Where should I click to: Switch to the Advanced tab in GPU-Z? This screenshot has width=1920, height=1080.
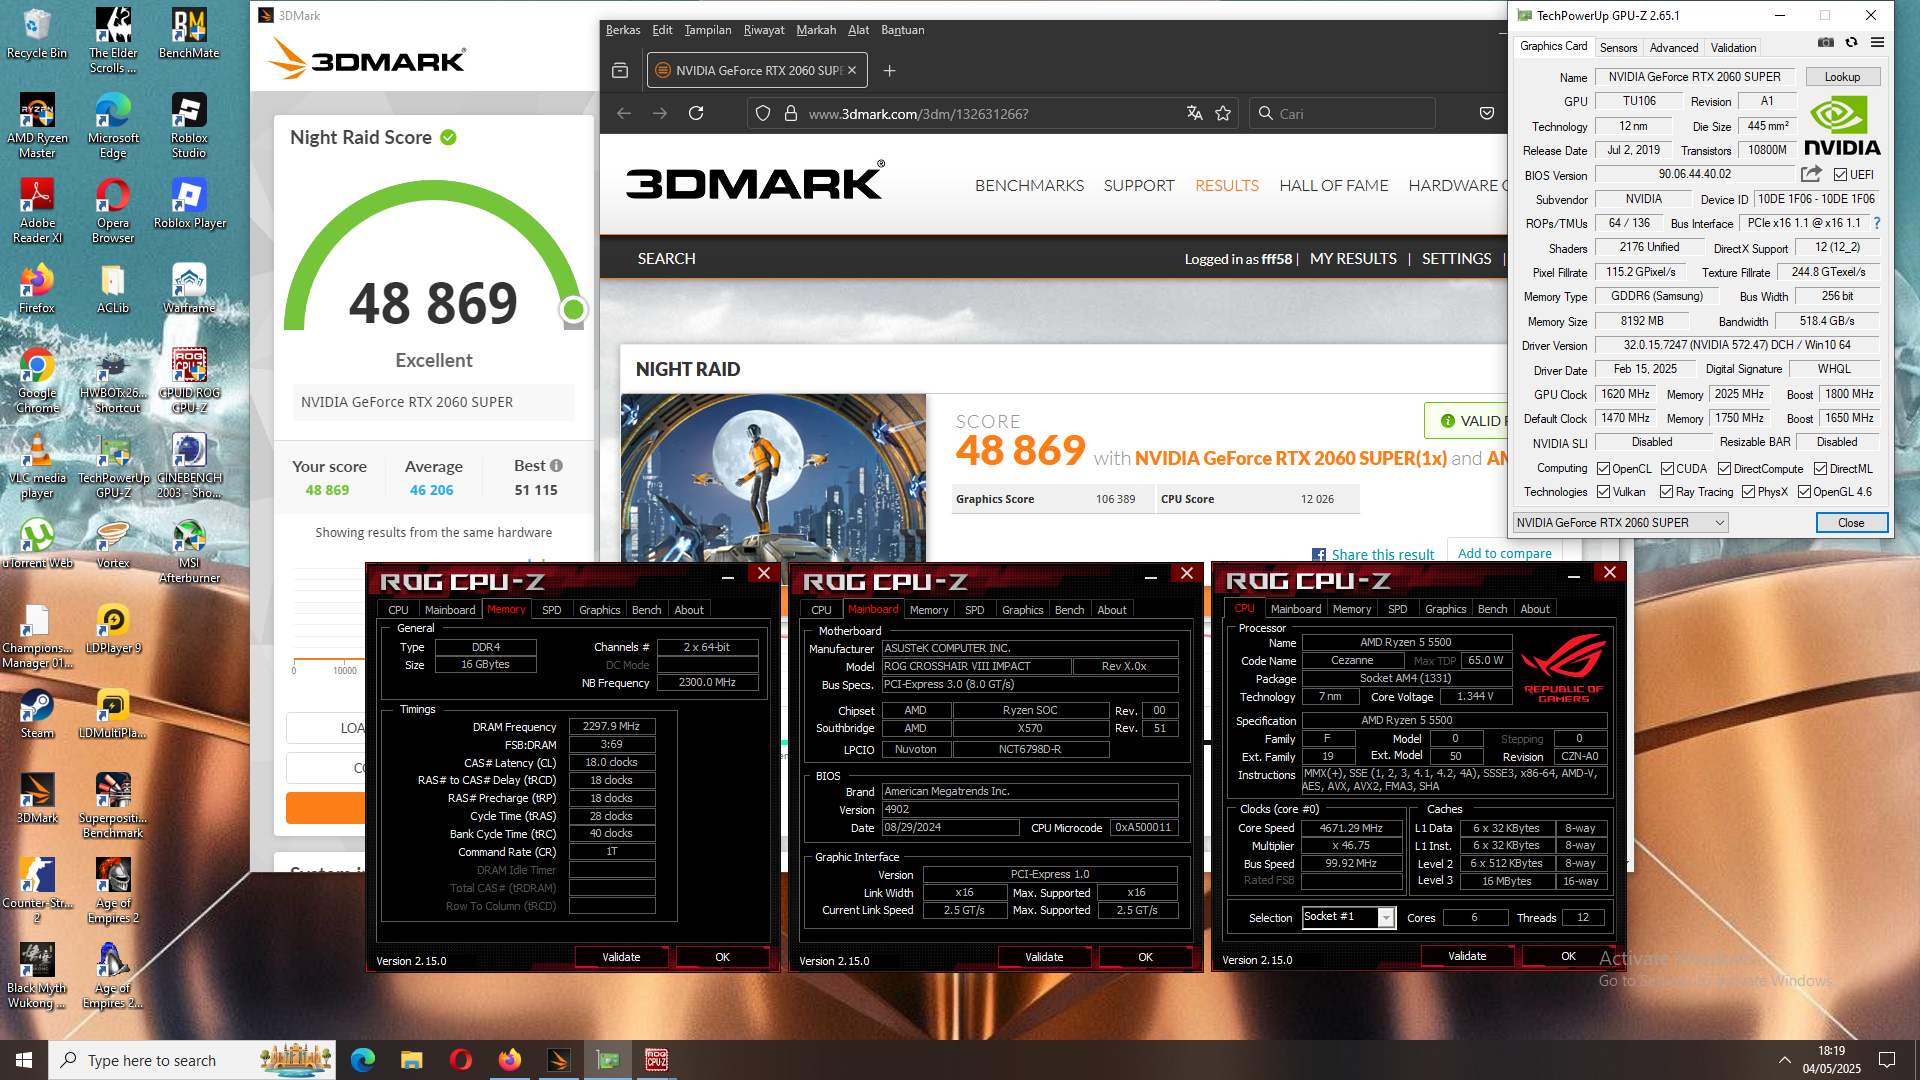pos(1673,47)
